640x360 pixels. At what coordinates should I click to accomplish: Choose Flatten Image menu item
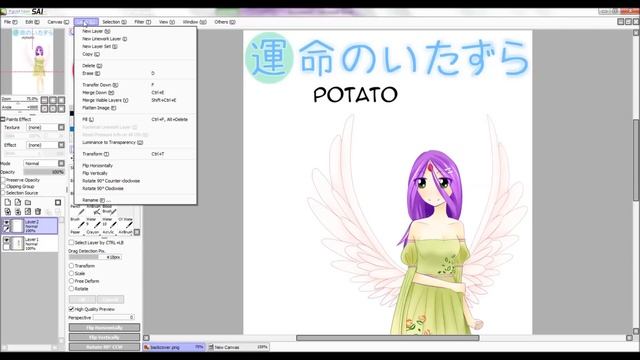pos(135,108)
